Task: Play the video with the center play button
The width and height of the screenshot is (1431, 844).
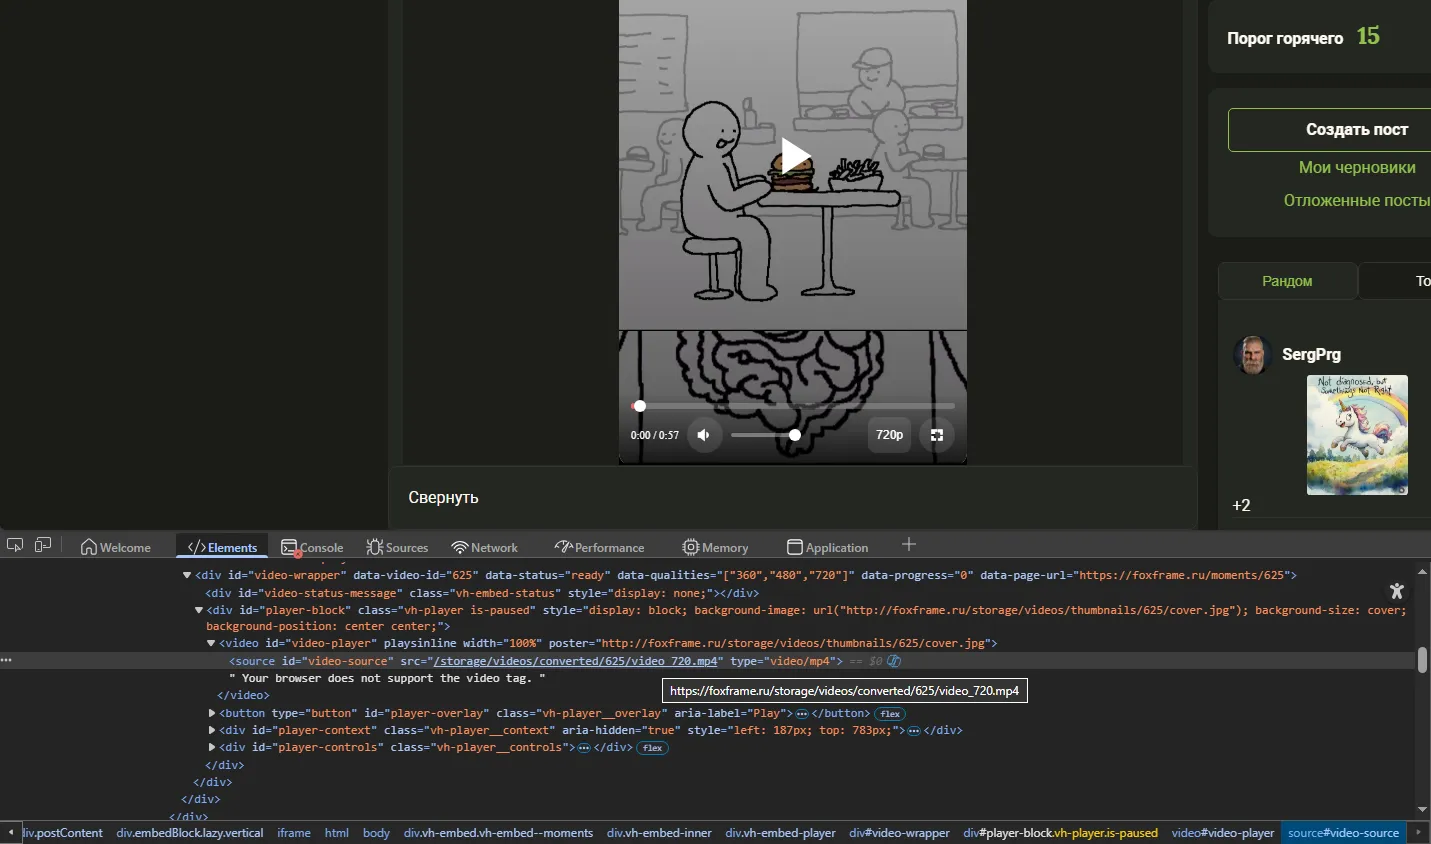Action: 795,157
